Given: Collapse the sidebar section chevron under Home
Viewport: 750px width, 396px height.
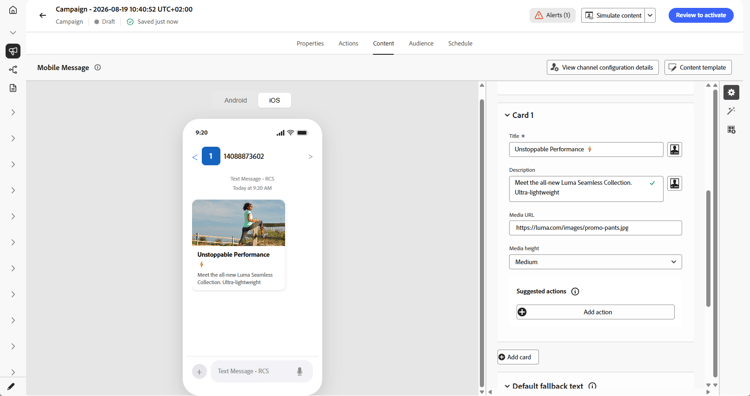Looking at the screenshot, I should point(13,33).
